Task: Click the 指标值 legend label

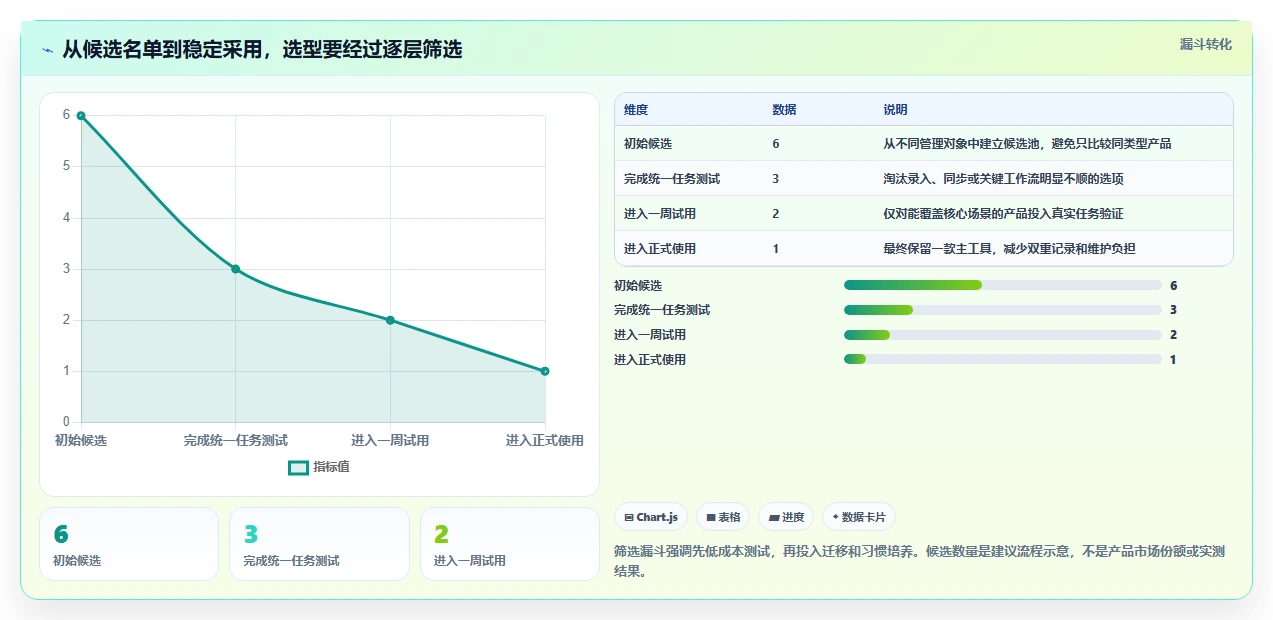Action: [331, 467]
